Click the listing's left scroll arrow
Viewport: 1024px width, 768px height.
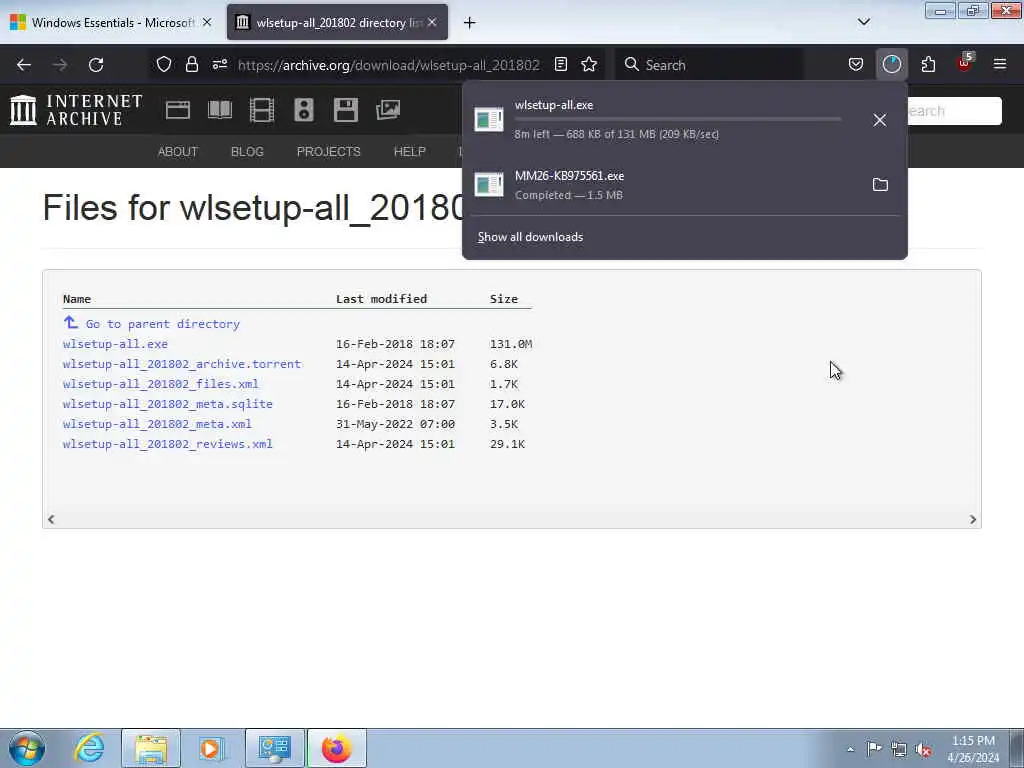pyautogui.click(x=51, y=520)
